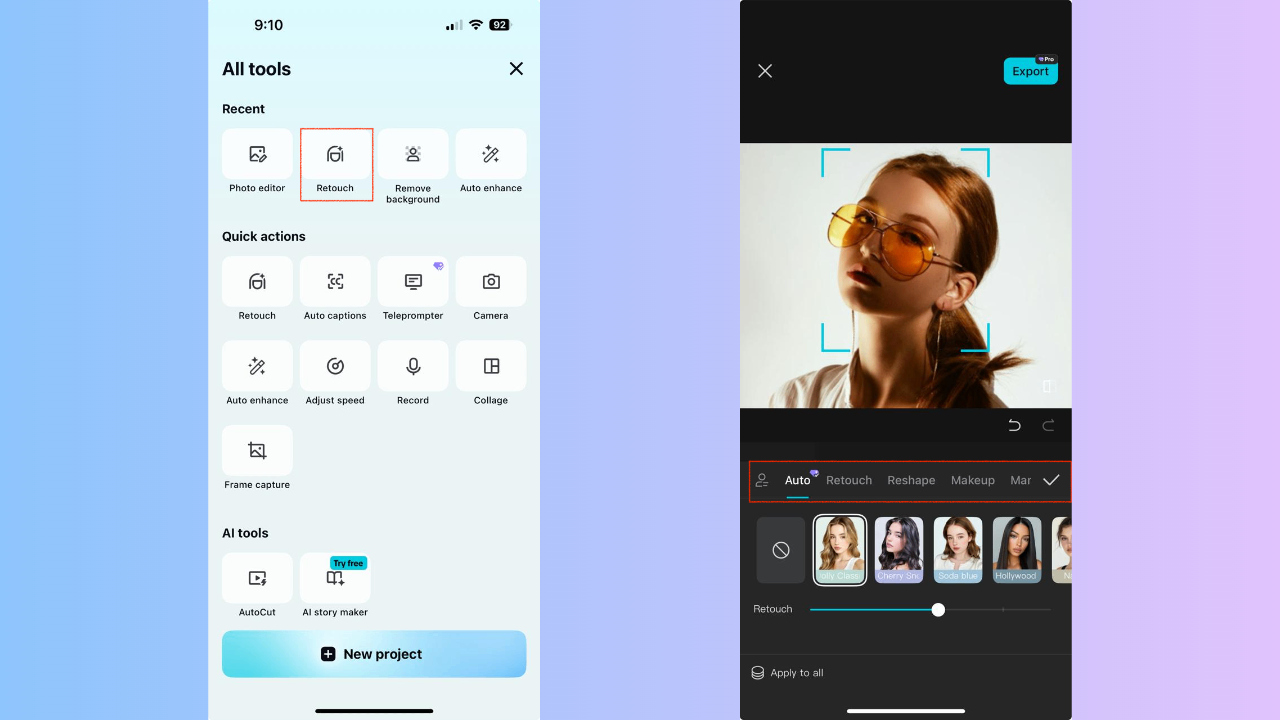Tap the 9:10 clock in status bar

click(x=269, y=25)
